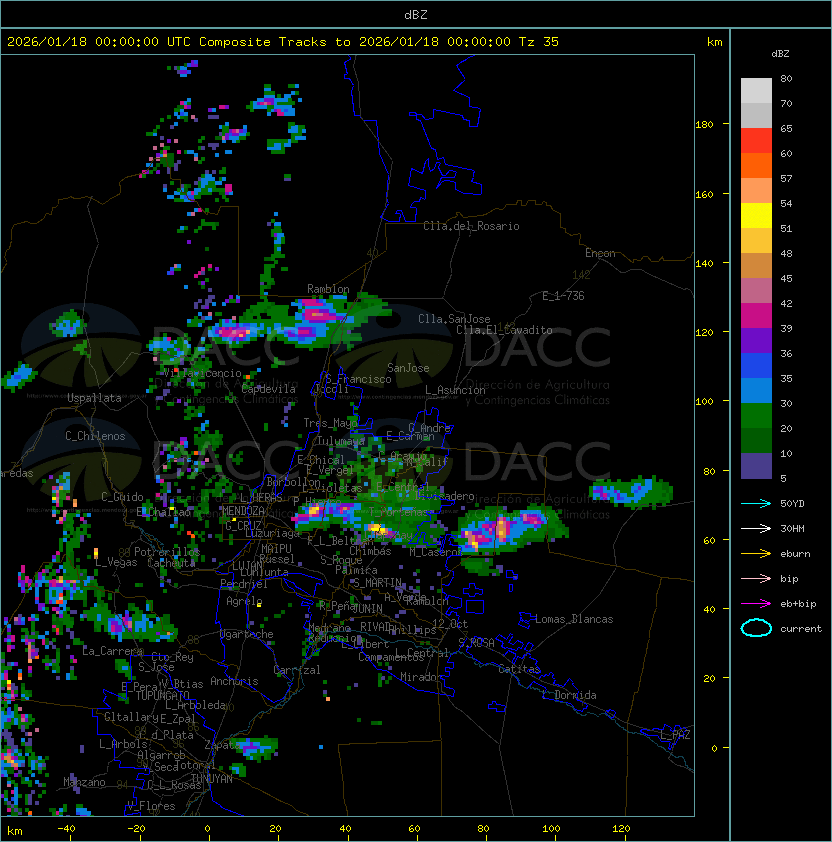This screenshot has height=842, width=832.
Task: Pick the magenta 39–42 dBZ swatch
Action: click(756, 316)
